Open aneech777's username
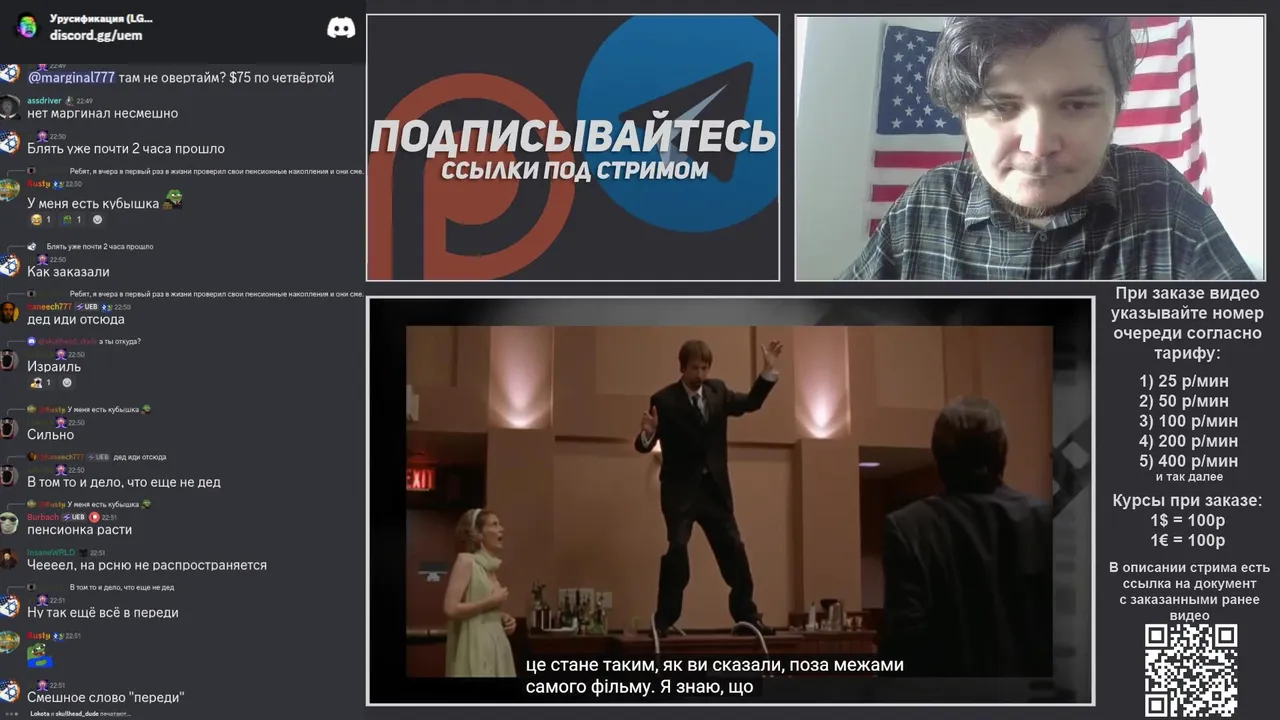This screenshot has width=1280, height=720. (x=49, y=307)
